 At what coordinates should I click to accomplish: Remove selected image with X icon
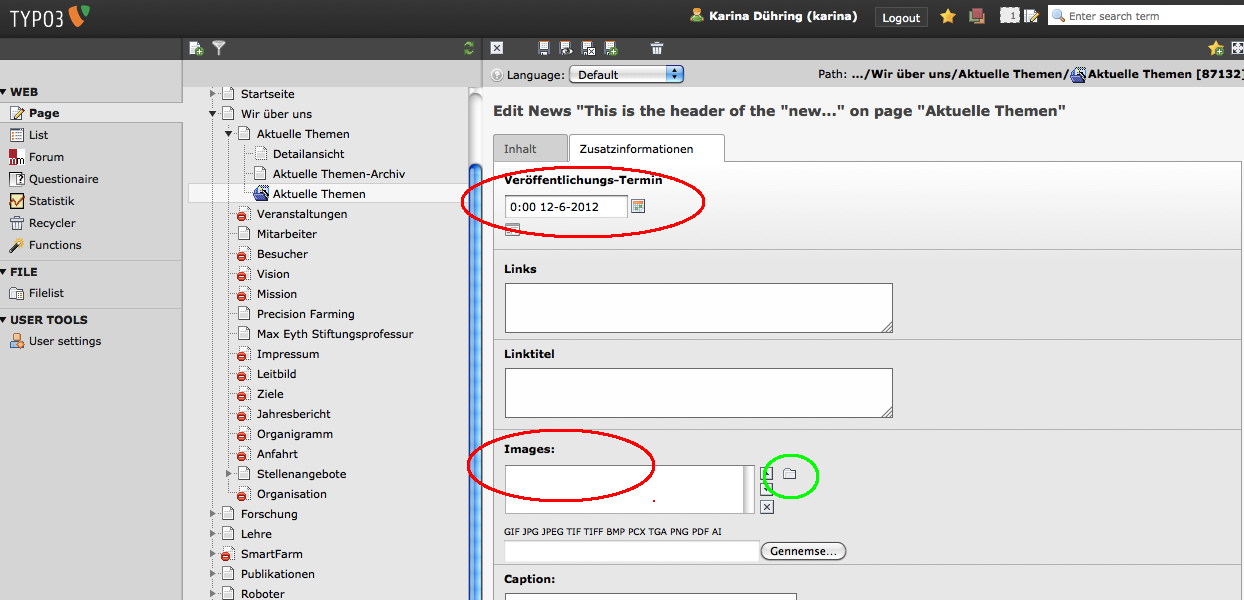coord(767,507)
